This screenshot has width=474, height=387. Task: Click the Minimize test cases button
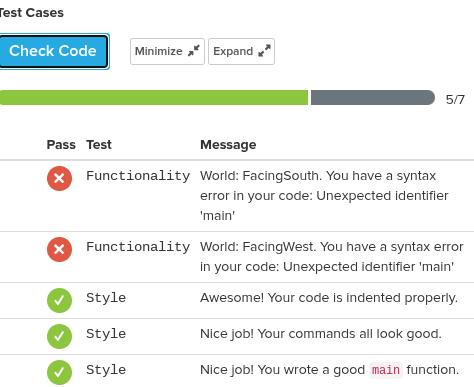[x=167, y=51]
